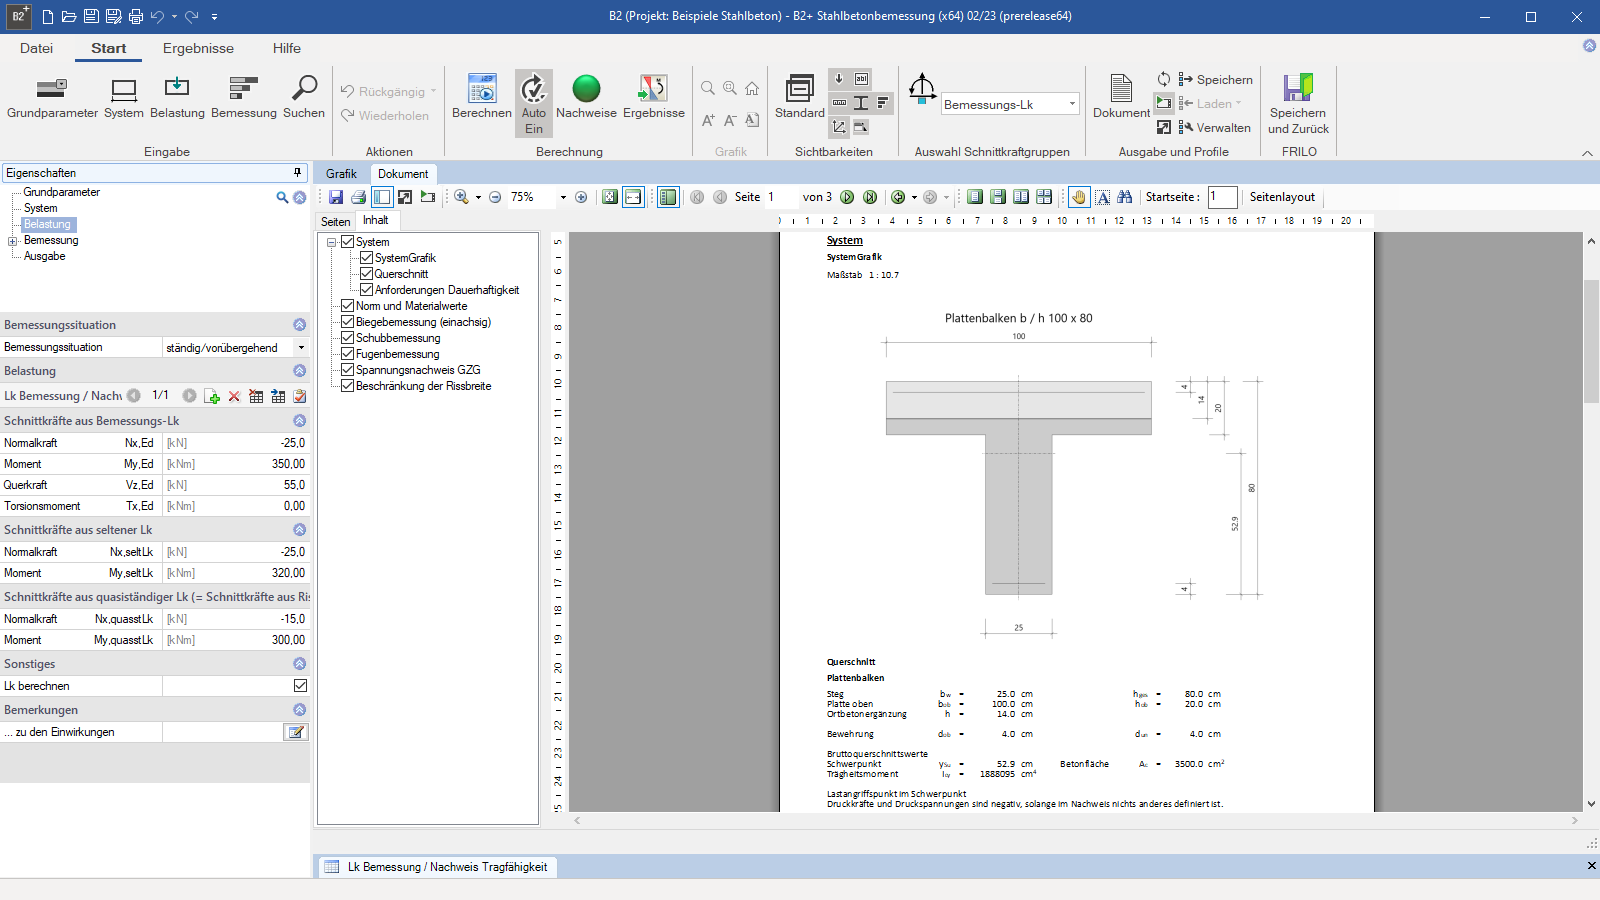Viewport: 1600px width, 900px height.
Task: Uncheck the Querschnitt checkbox
Action: [366, 274]
